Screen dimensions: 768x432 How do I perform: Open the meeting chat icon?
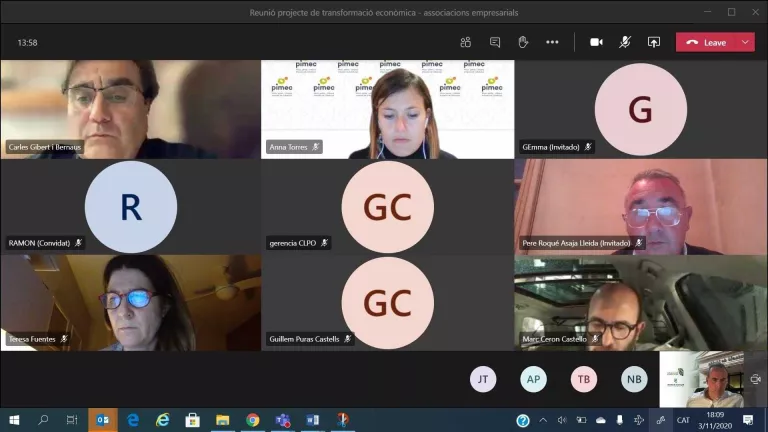(x=495, y=42)
